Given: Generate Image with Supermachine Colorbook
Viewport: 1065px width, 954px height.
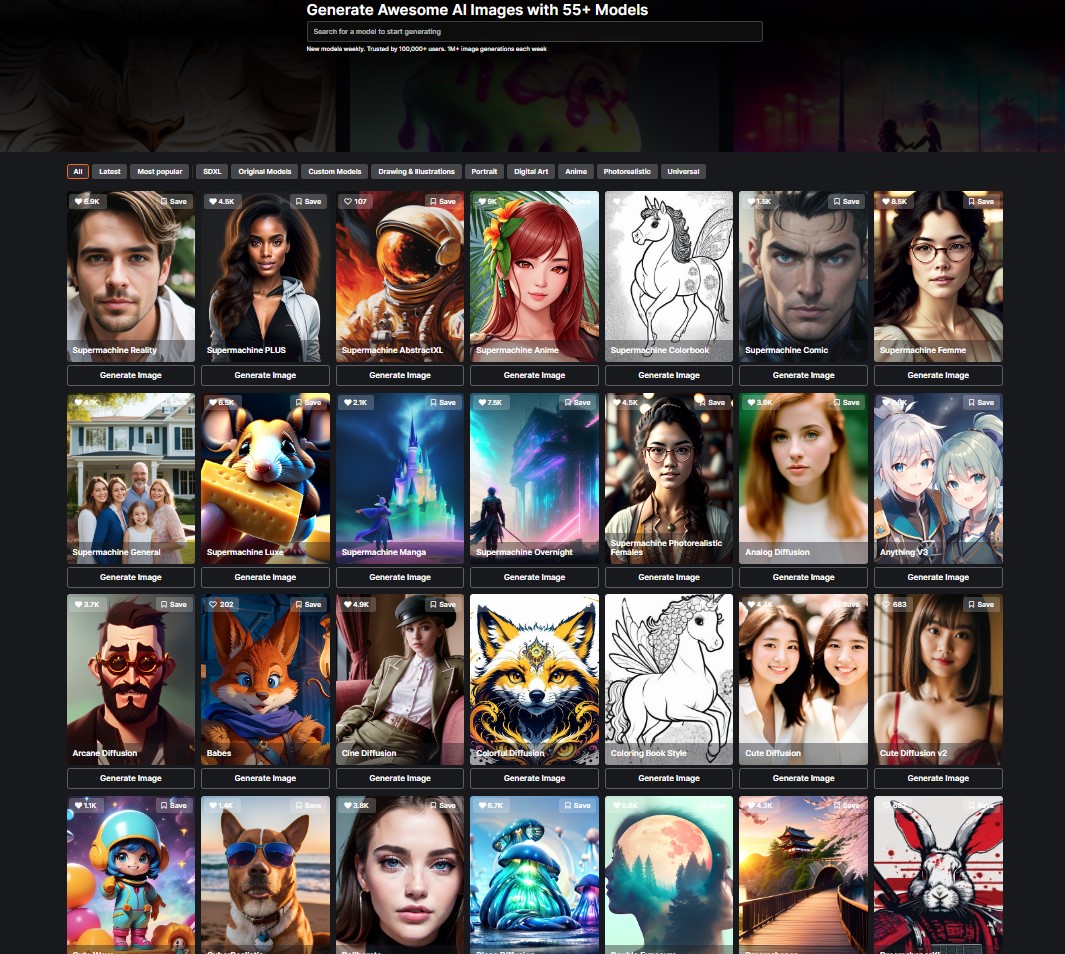Looking at the screenshot, I should 669,375.
